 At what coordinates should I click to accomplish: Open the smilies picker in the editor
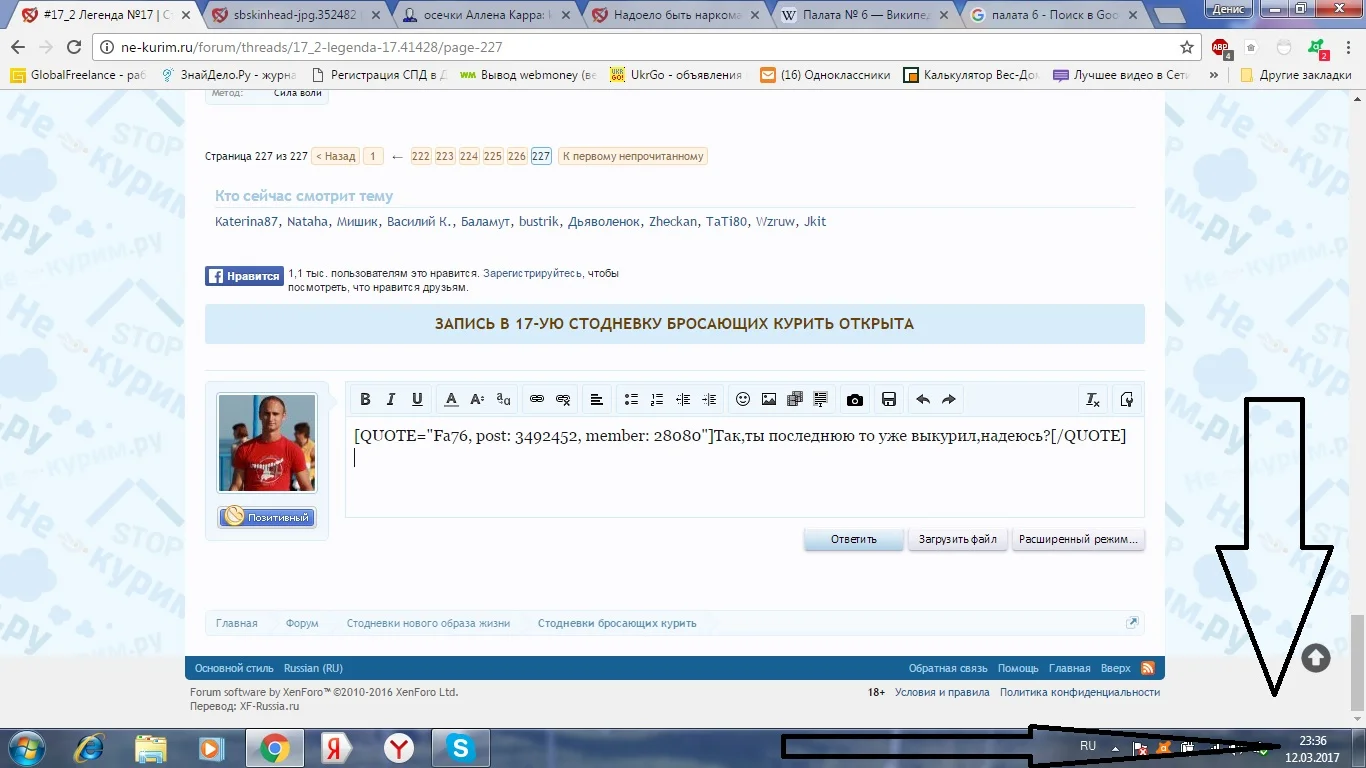point(743,399)
